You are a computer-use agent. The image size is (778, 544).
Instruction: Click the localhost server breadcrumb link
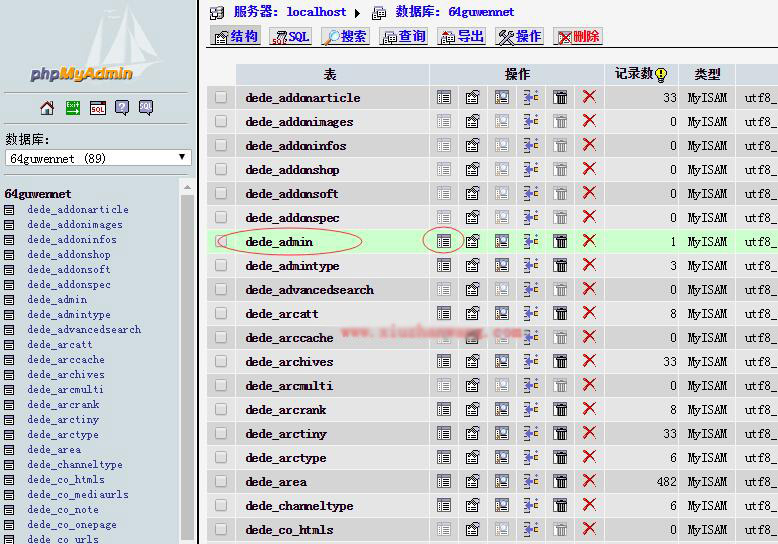[x=315, y=12]
